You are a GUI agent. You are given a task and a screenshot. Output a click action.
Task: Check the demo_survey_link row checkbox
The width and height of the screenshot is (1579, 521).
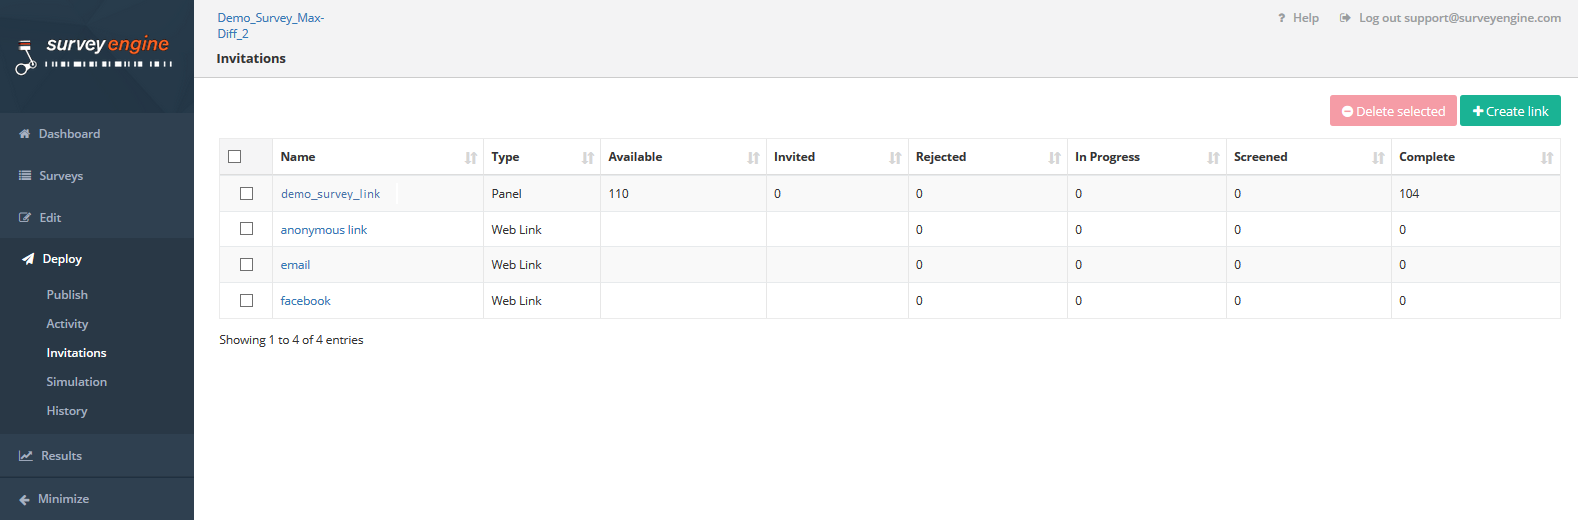(x=247, y=194)
